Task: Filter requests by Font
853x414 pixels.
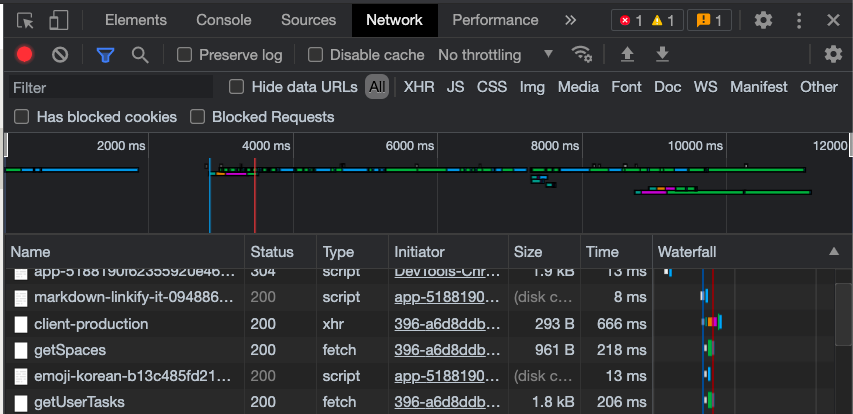Action: [x=626, y=87]
